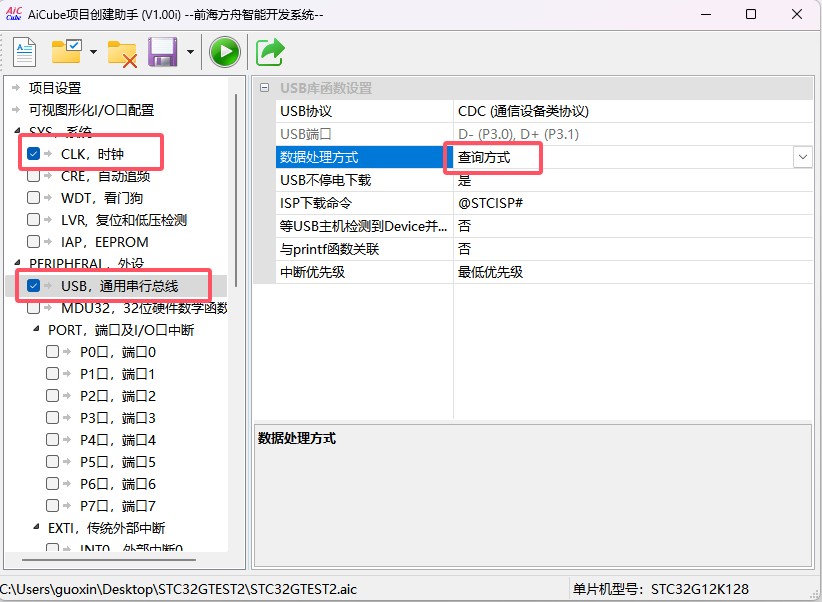The width and height of the screenshot is (822, 602).
Task: Open dropdown arrow beside save icon
Action: coord(190,52)
